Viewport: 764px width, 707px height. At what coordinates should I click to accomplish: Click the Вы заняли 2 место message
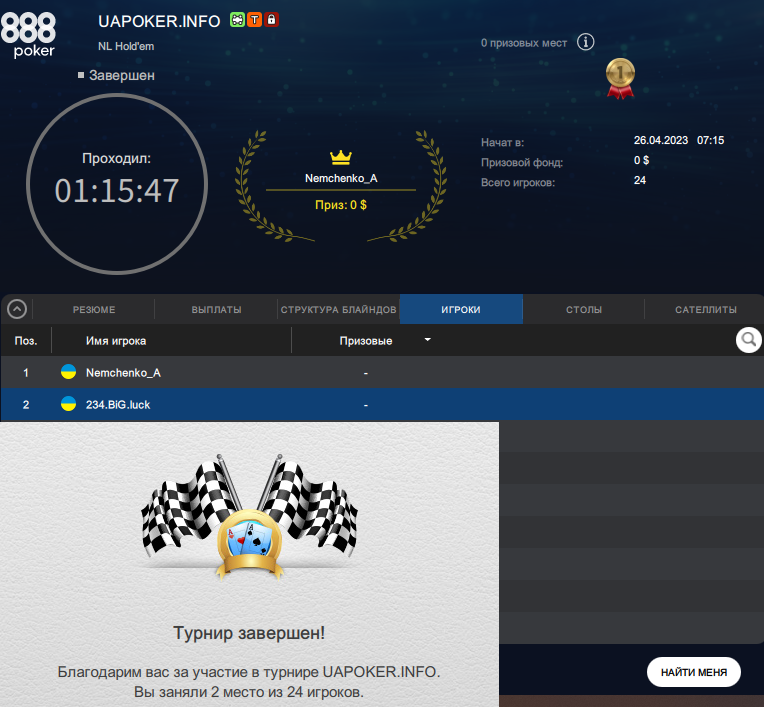[x=249, y=692]
